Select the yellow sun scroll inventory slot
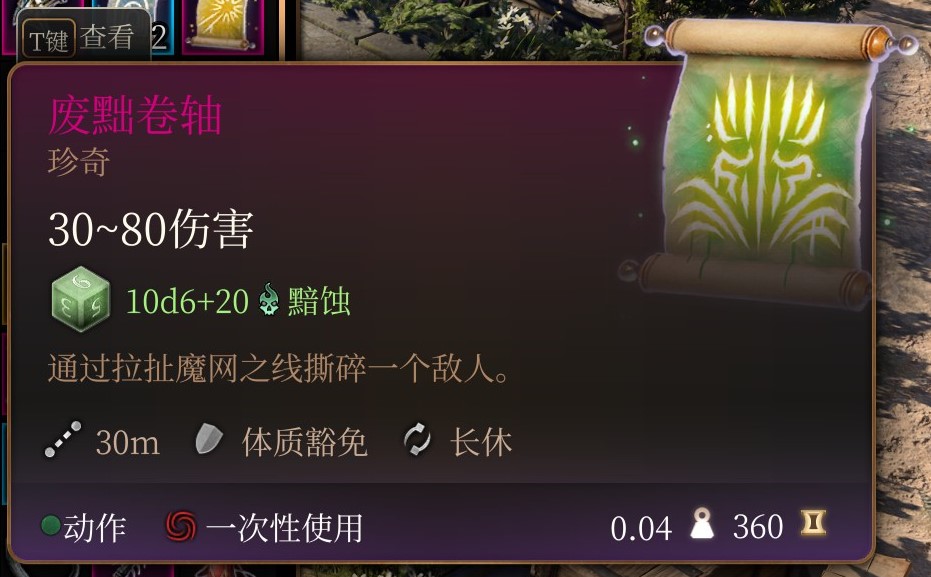Screen dimensions: 931x577 (x=223, y=26)
